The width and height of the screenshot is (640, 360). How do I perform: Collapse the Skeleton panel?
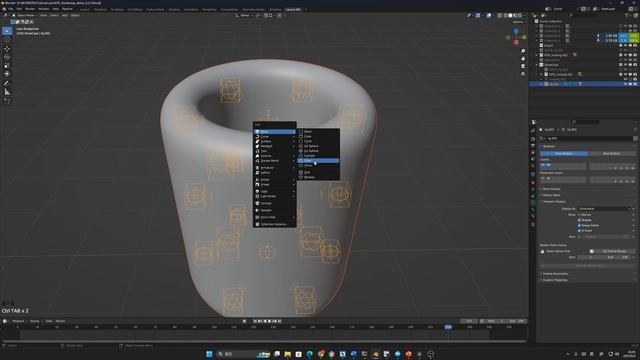pyautogui.click(x=549, y=146)
